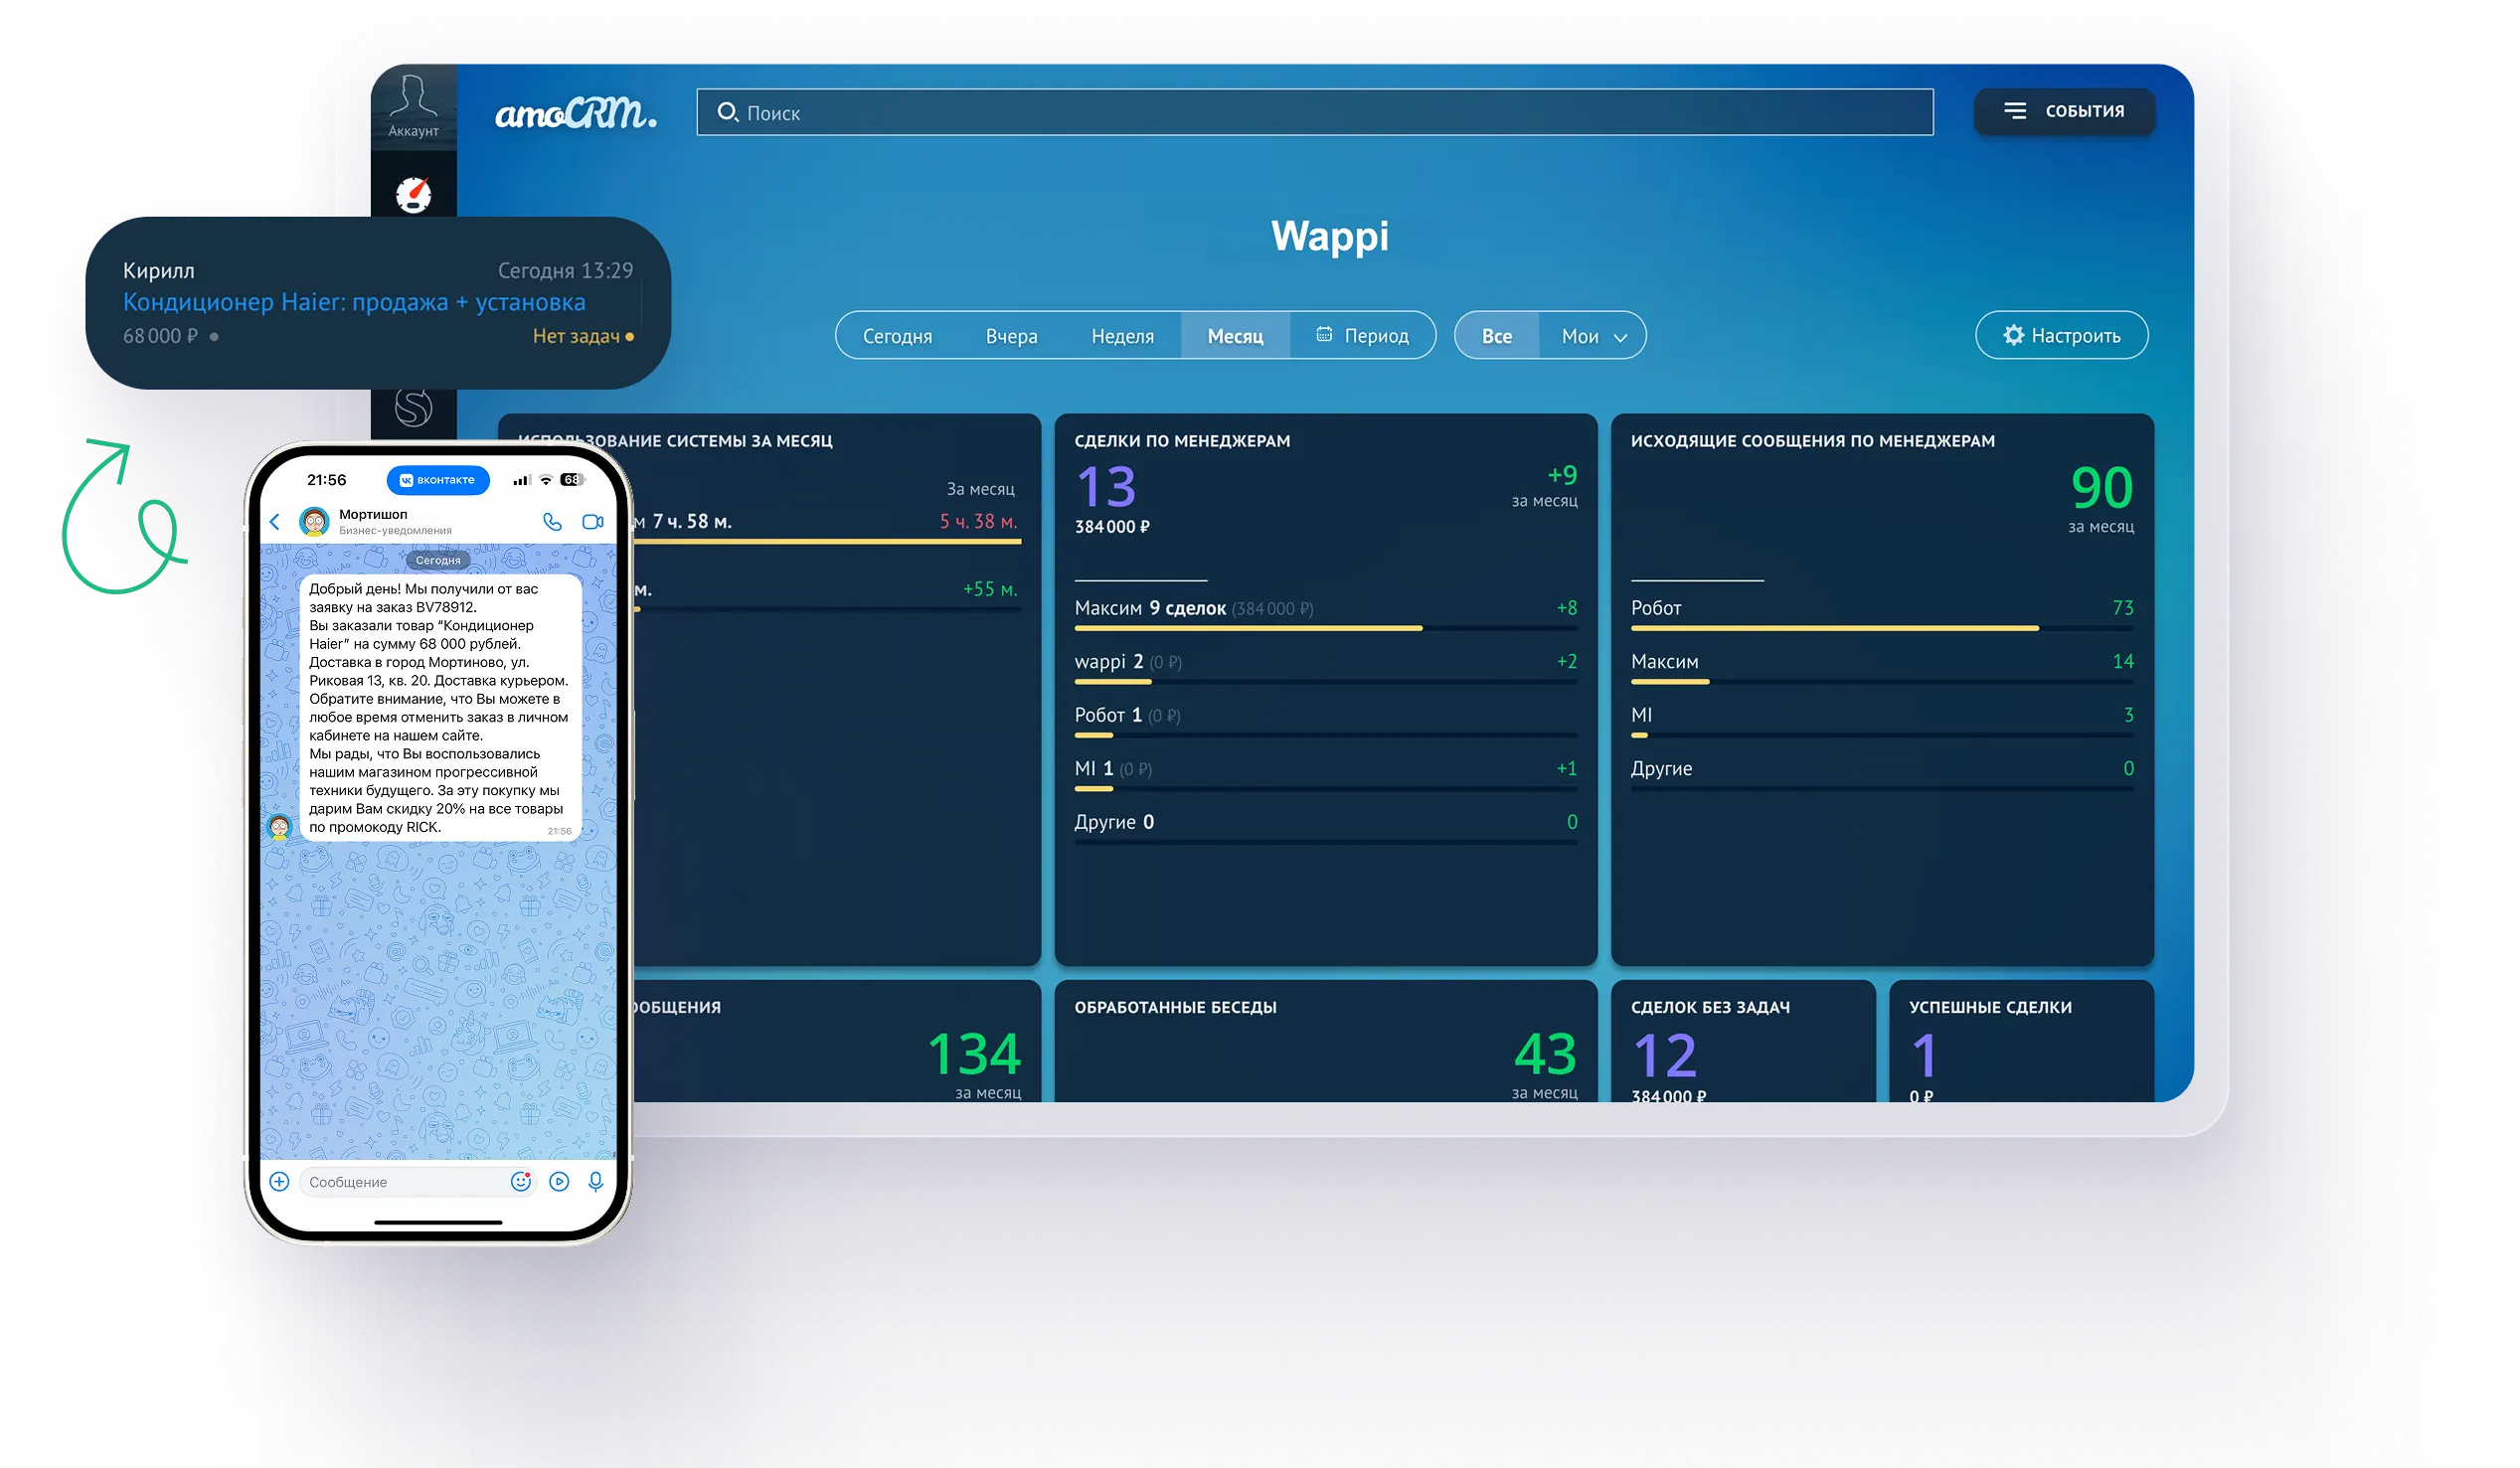The width and height of the screenshot is (2520, 1468).
Task: Click the calendar icon beside Период
Action: (1323, 334)
